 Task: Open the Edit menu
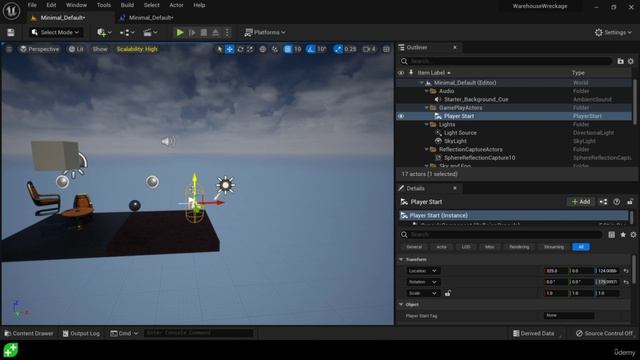coord(51,5)
